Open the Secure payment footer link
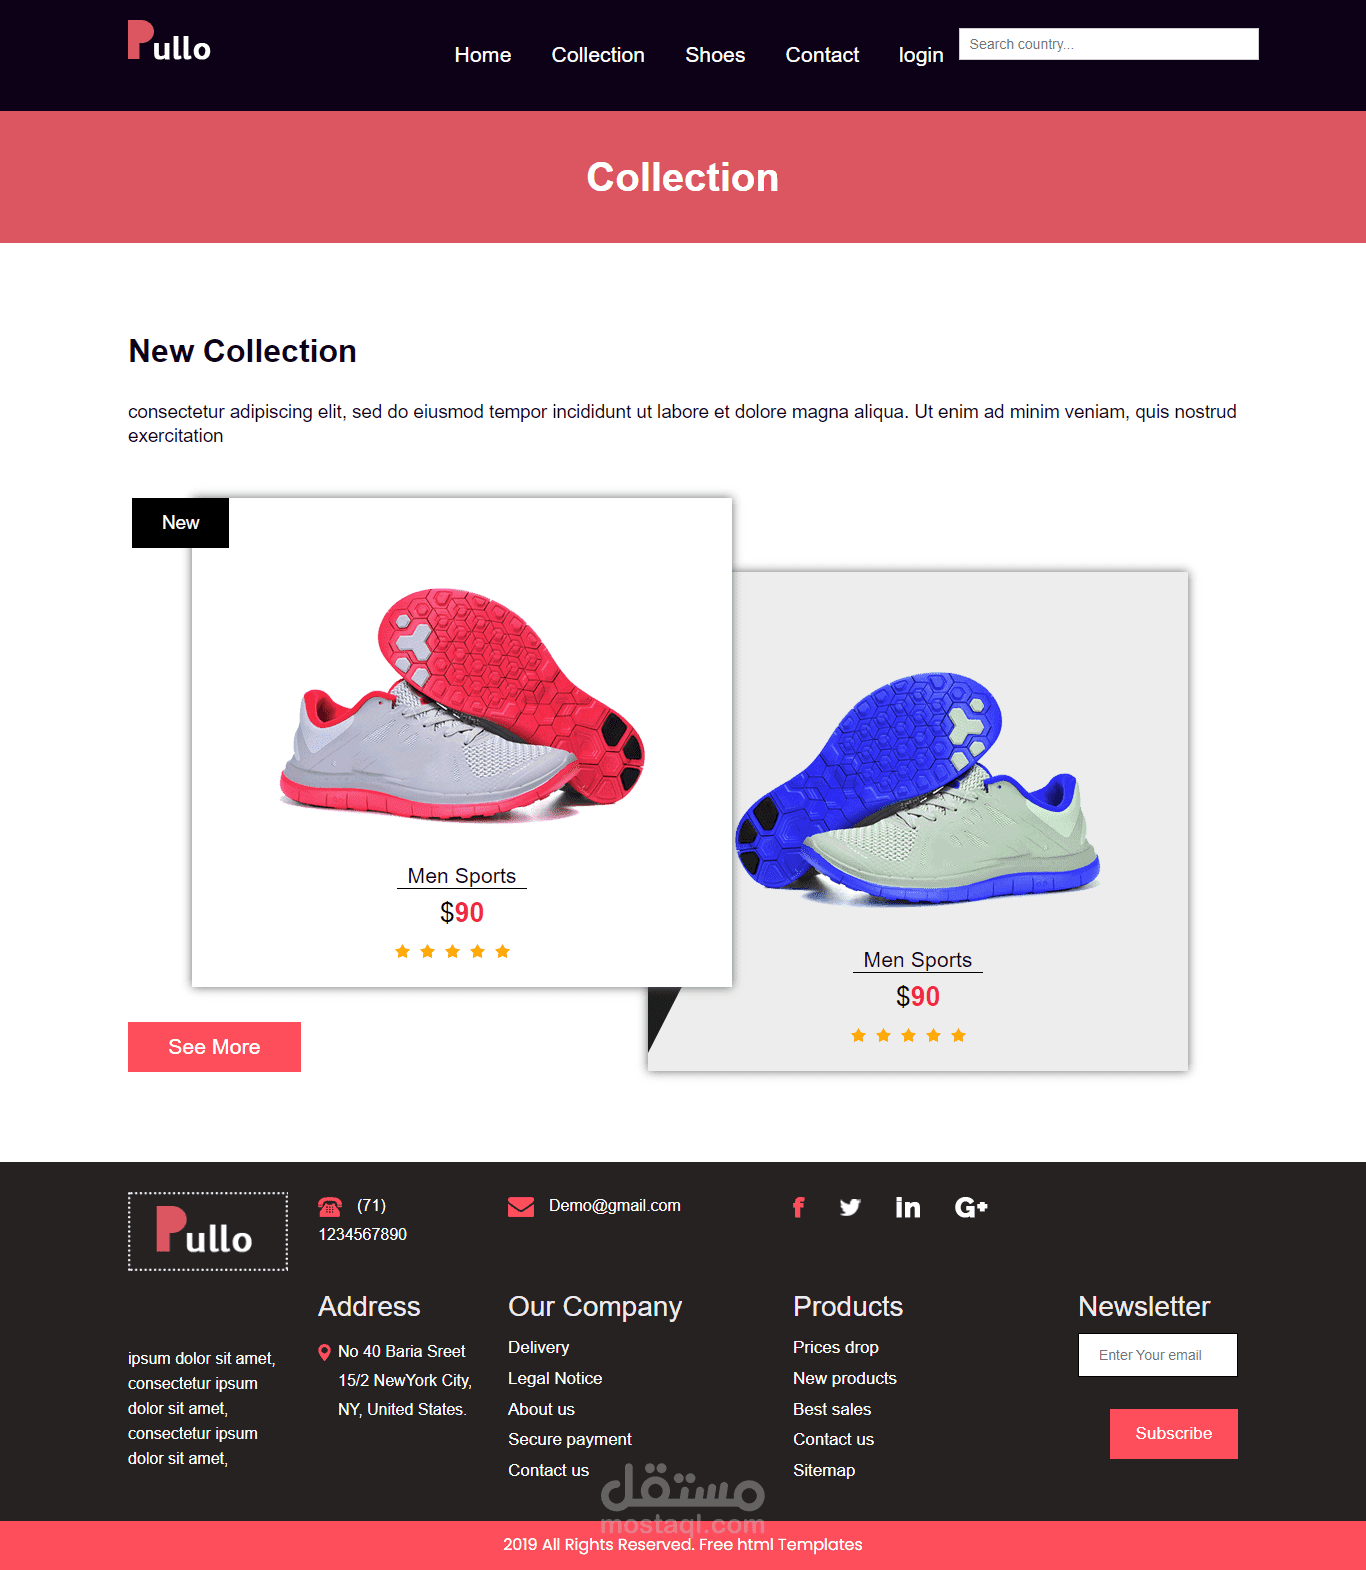Image resolution: width=1366 pixels, height=1570 pixels. [570, 1439]
